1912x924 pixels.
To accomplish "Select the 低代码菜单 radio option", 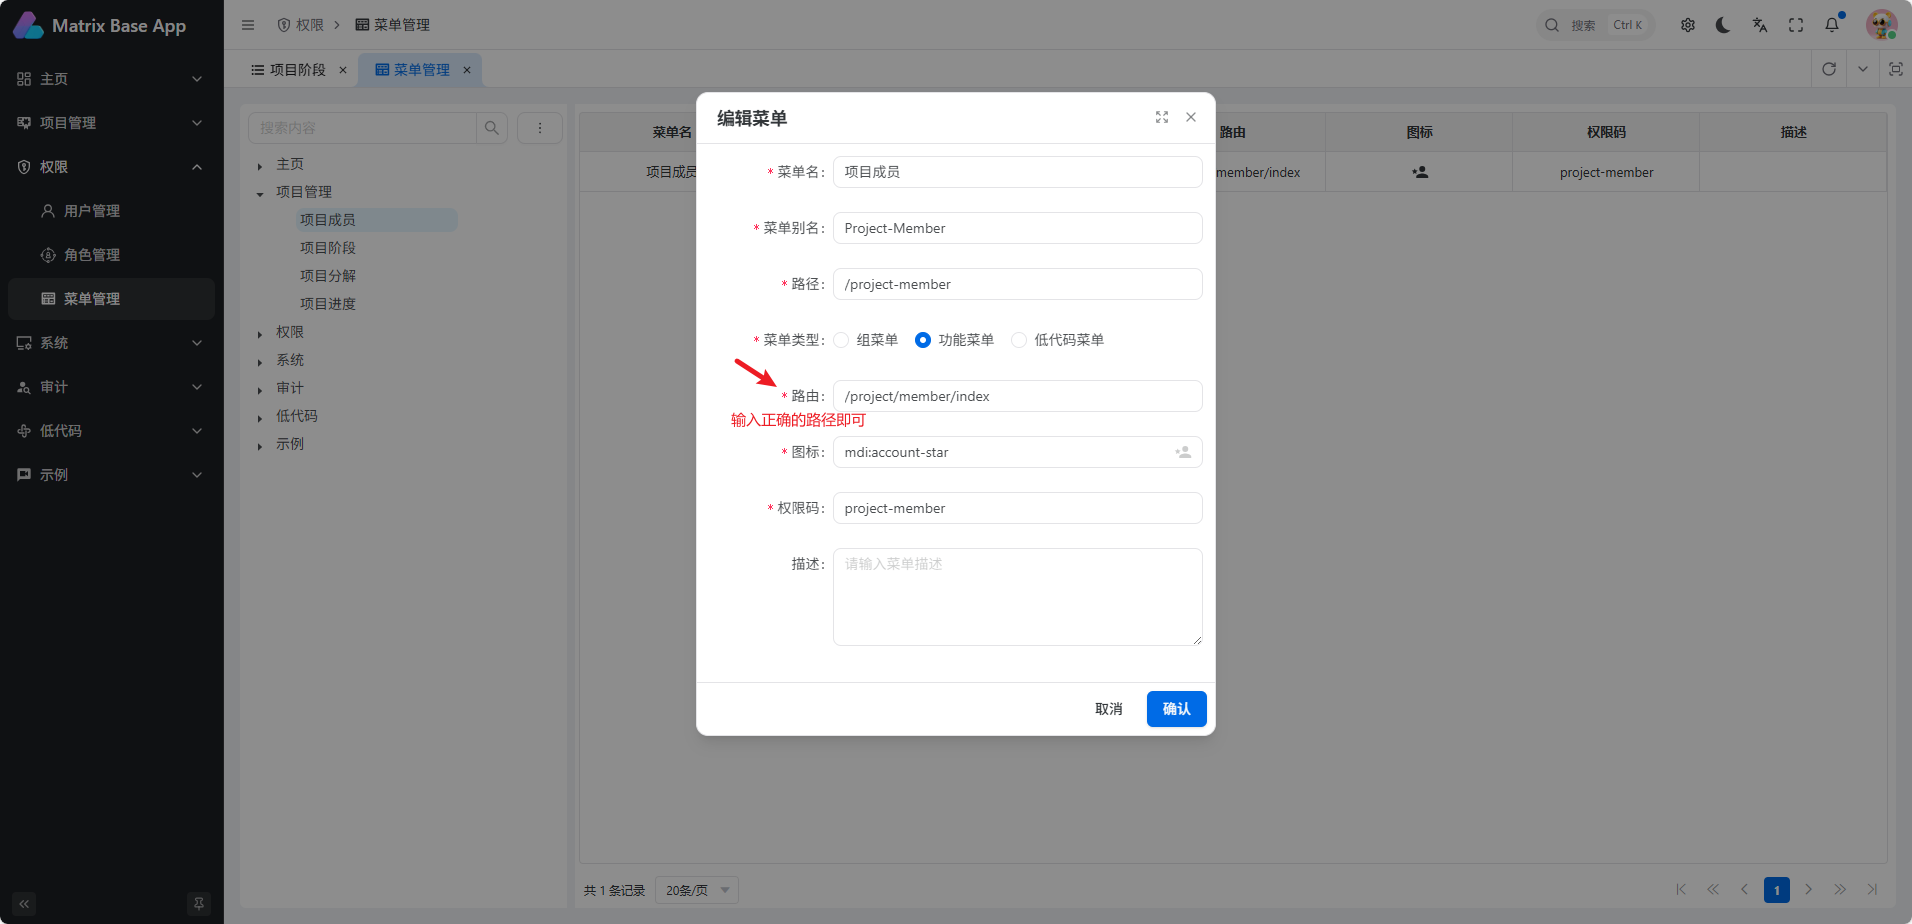I will point(1019,340).
